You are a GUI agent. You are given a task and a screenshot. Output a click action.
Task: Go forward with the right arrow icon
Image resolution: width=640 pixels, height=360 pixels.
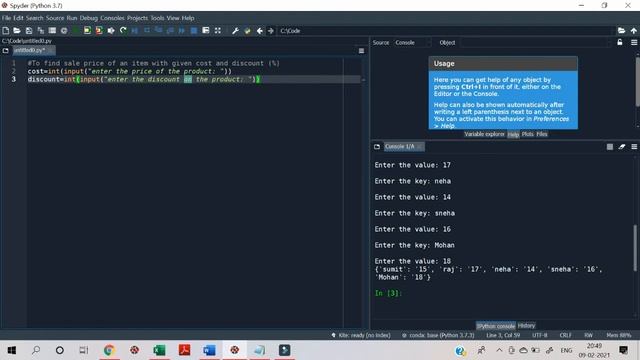[x=271, y=31]
